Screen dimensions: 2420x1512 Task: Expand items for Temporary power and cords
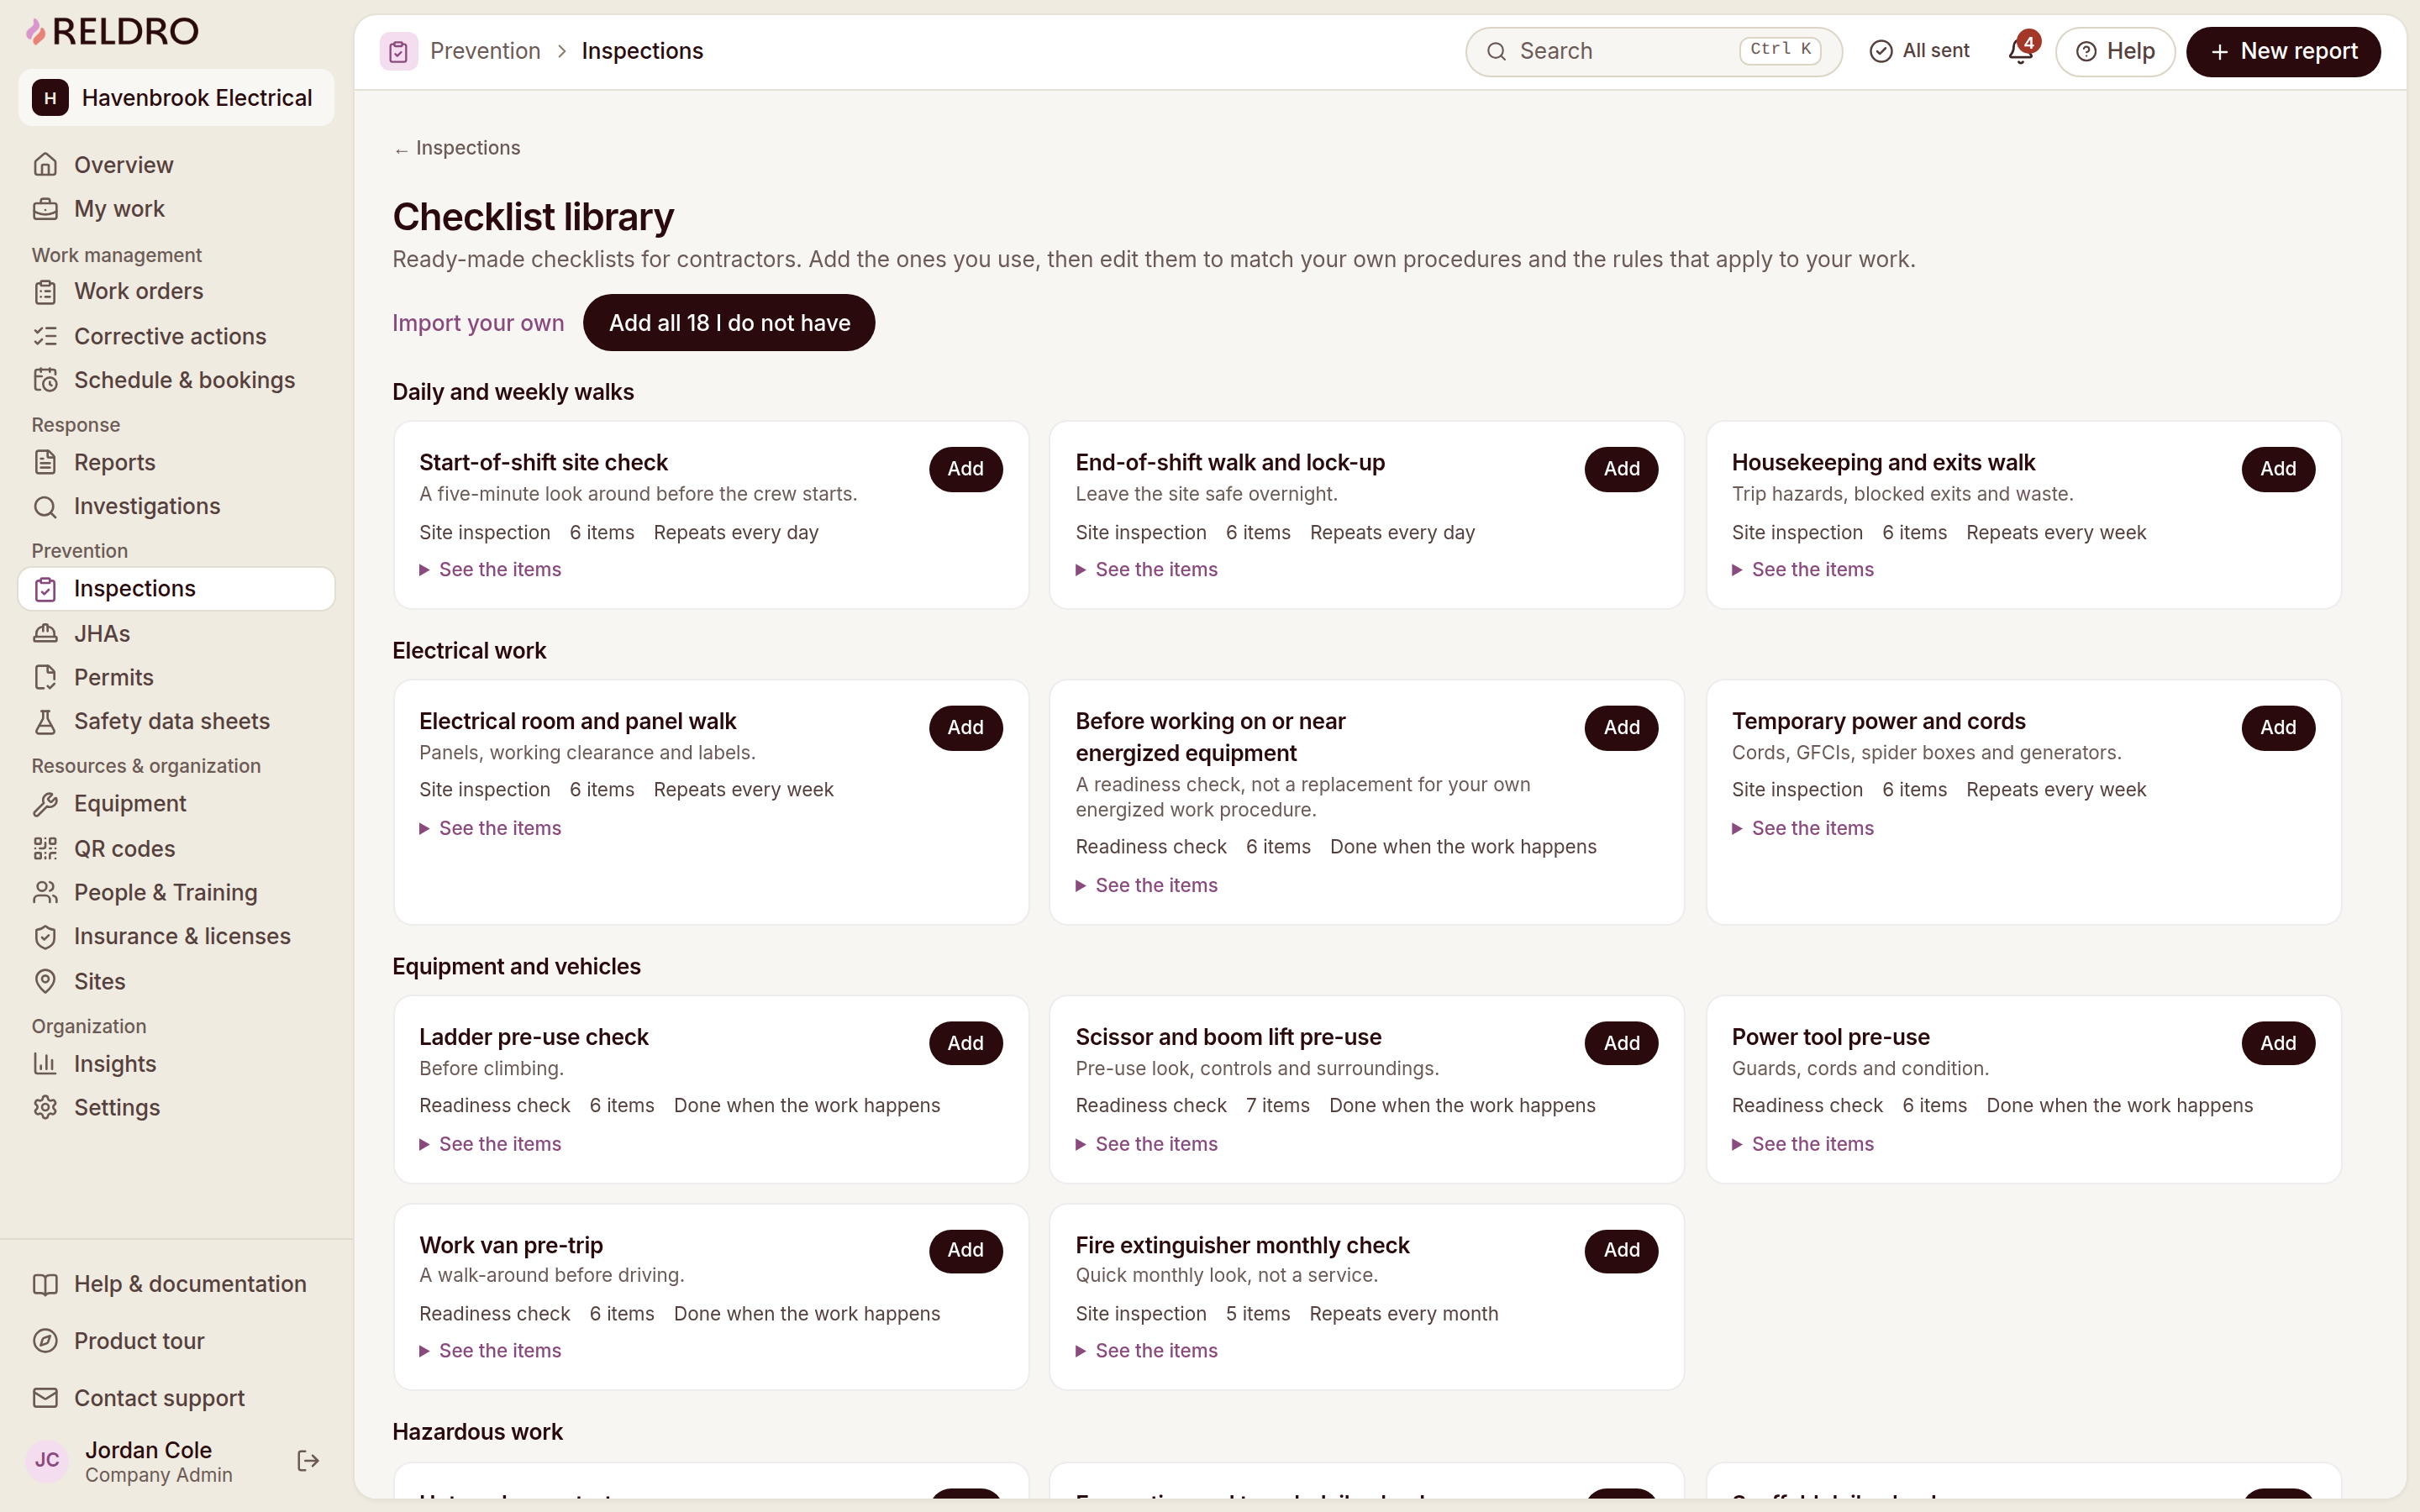click(x=1803, y=829)
